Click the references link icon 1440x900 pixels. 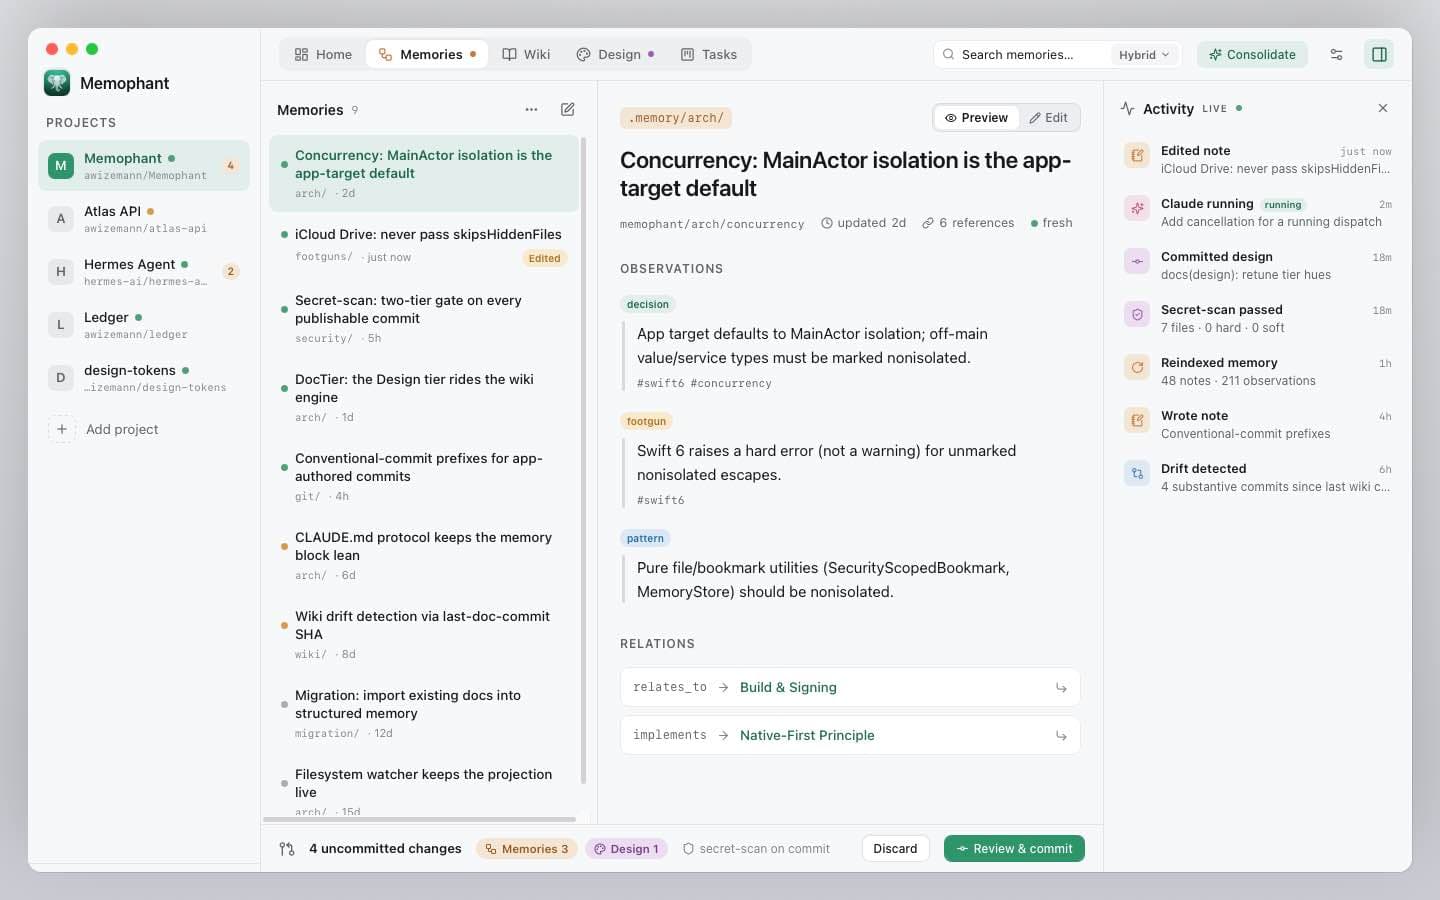coord(928,223)
